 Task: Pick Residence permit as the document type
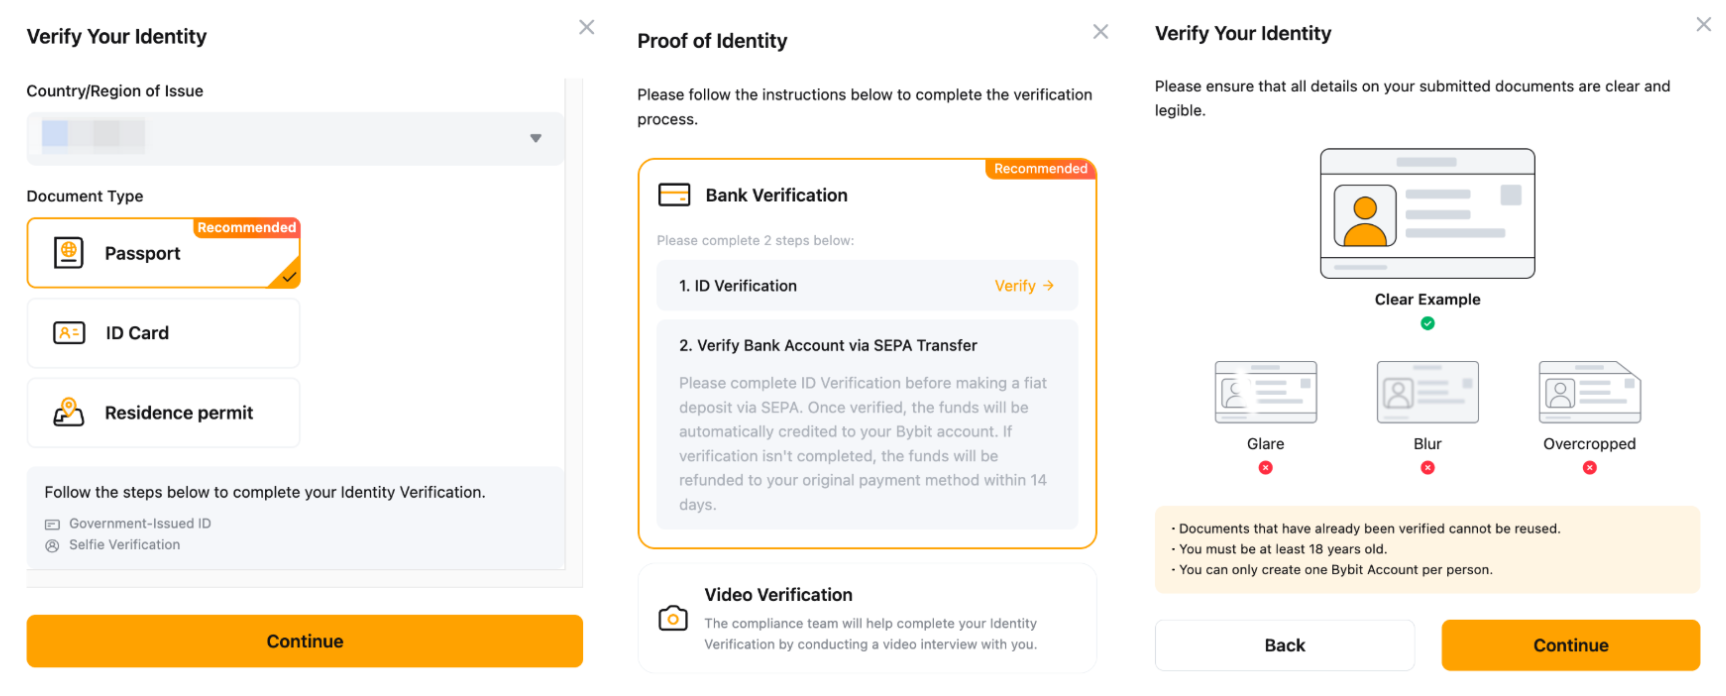tap(163, 413)
